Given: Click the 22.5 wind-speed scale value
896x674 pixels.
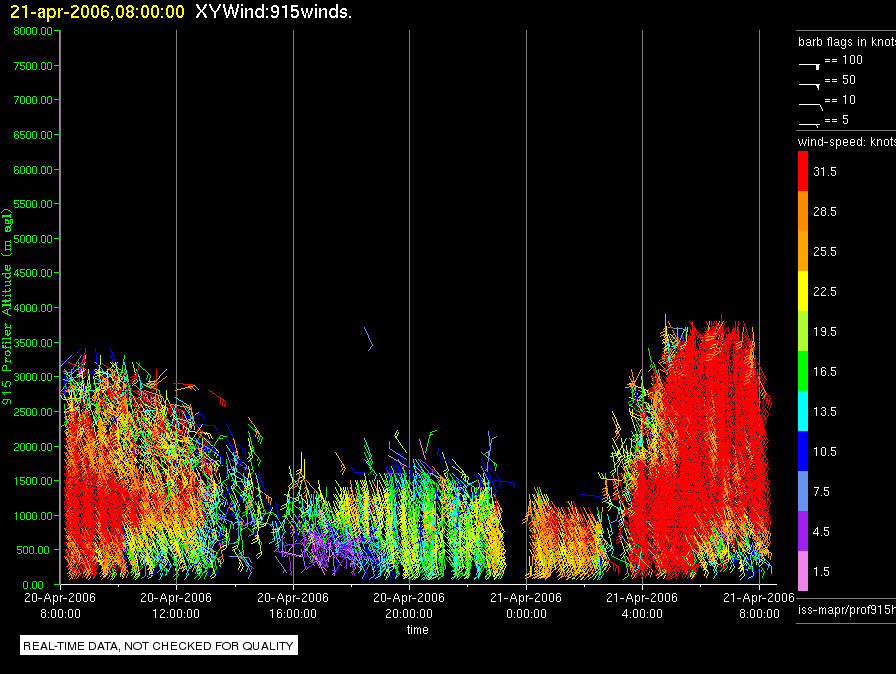Looking at the screenshot, I should point(825,292).
